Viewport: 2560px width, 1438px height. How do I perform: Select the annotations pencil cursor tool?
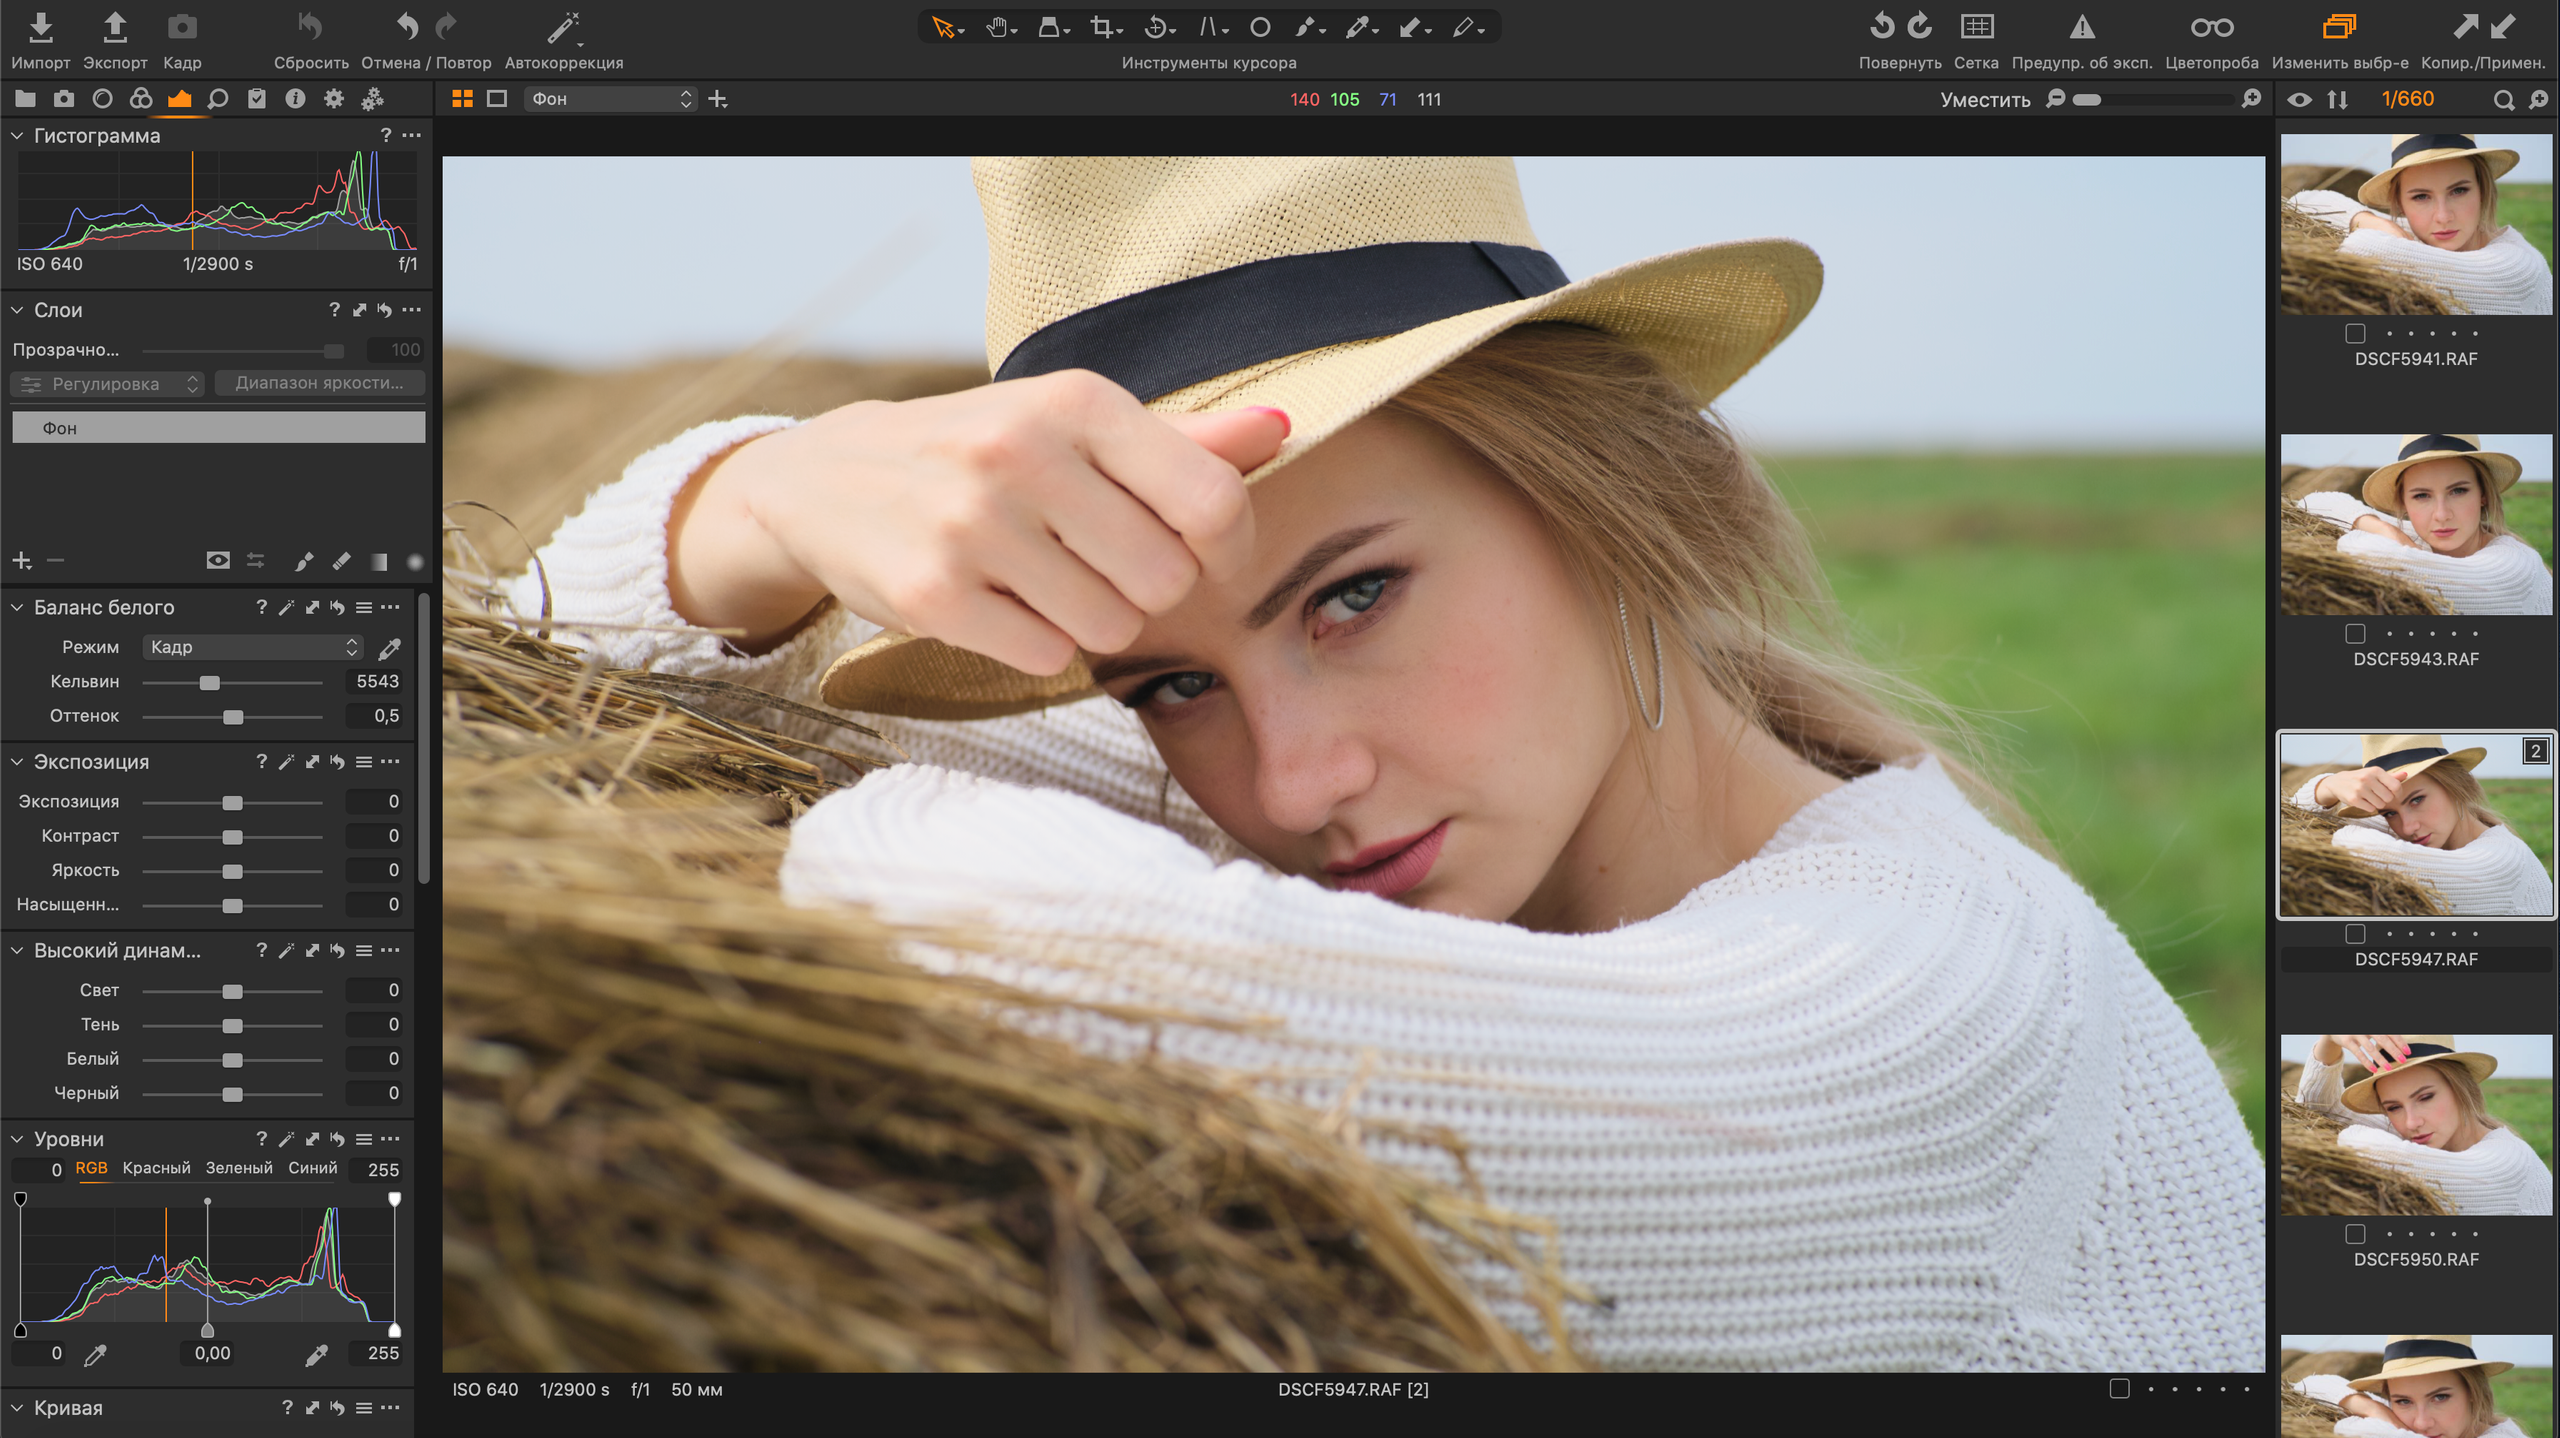1464,27
